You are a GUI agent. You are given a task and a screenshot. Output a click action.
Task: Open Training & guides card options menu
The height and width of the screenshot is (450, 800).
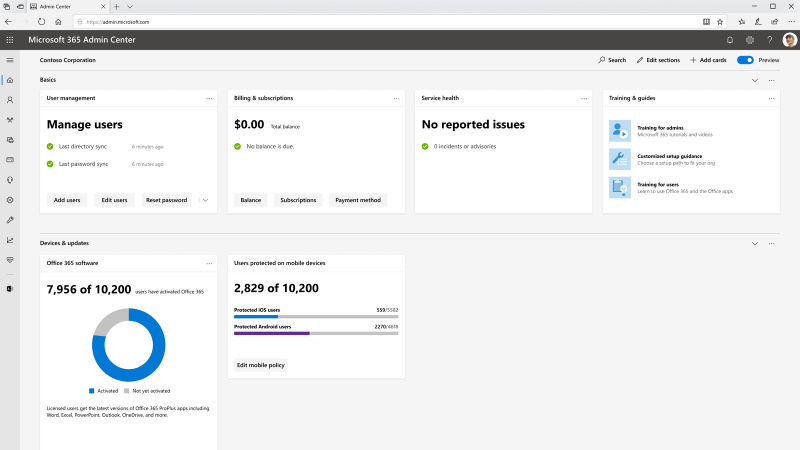point(771,98)
